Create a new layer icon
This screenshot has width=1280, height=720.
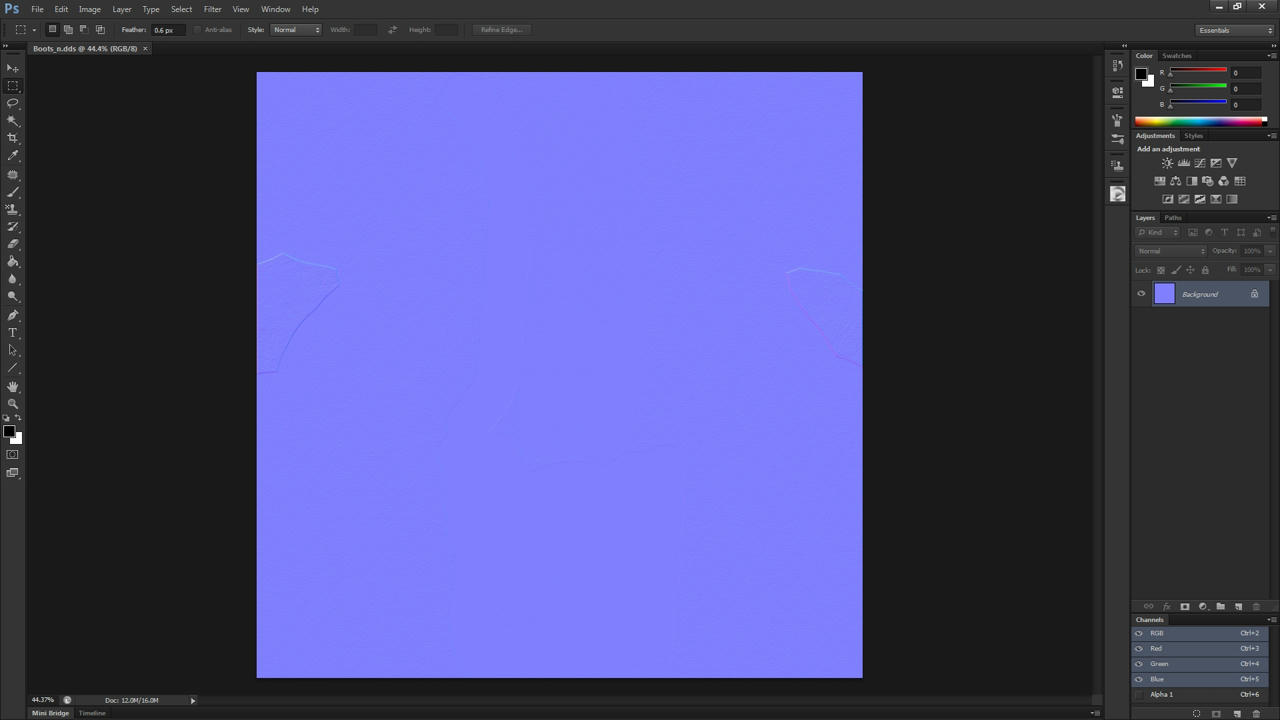point(1238,607)
